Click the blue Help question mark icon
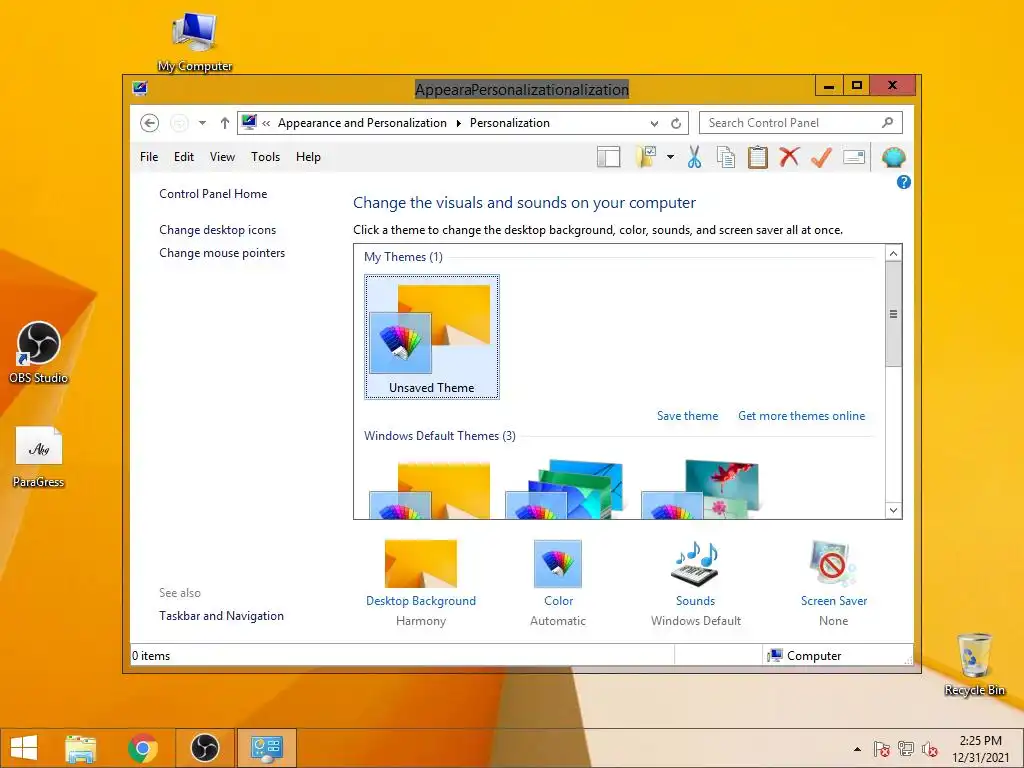 pos(903,182)
